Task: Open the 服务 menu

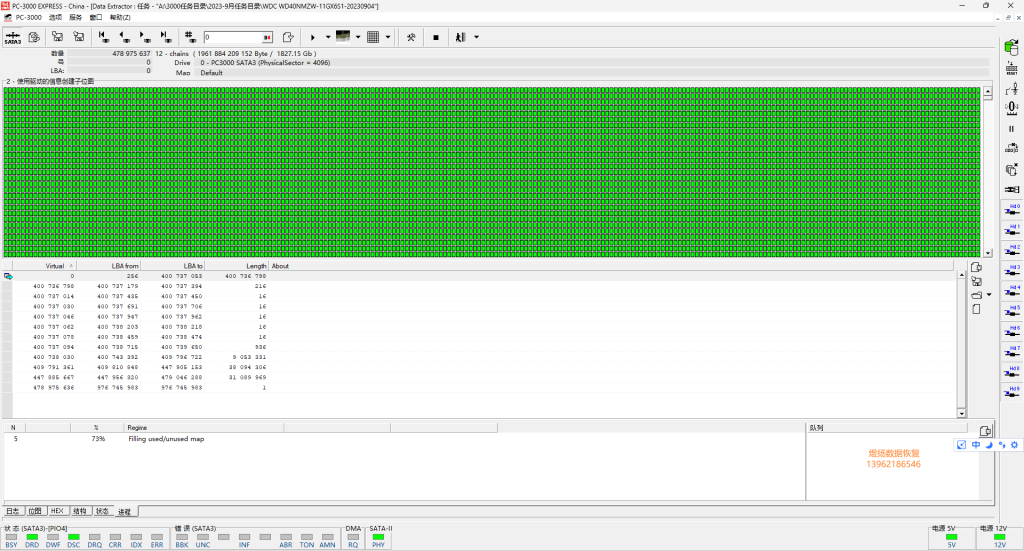Action: [76, 18]
